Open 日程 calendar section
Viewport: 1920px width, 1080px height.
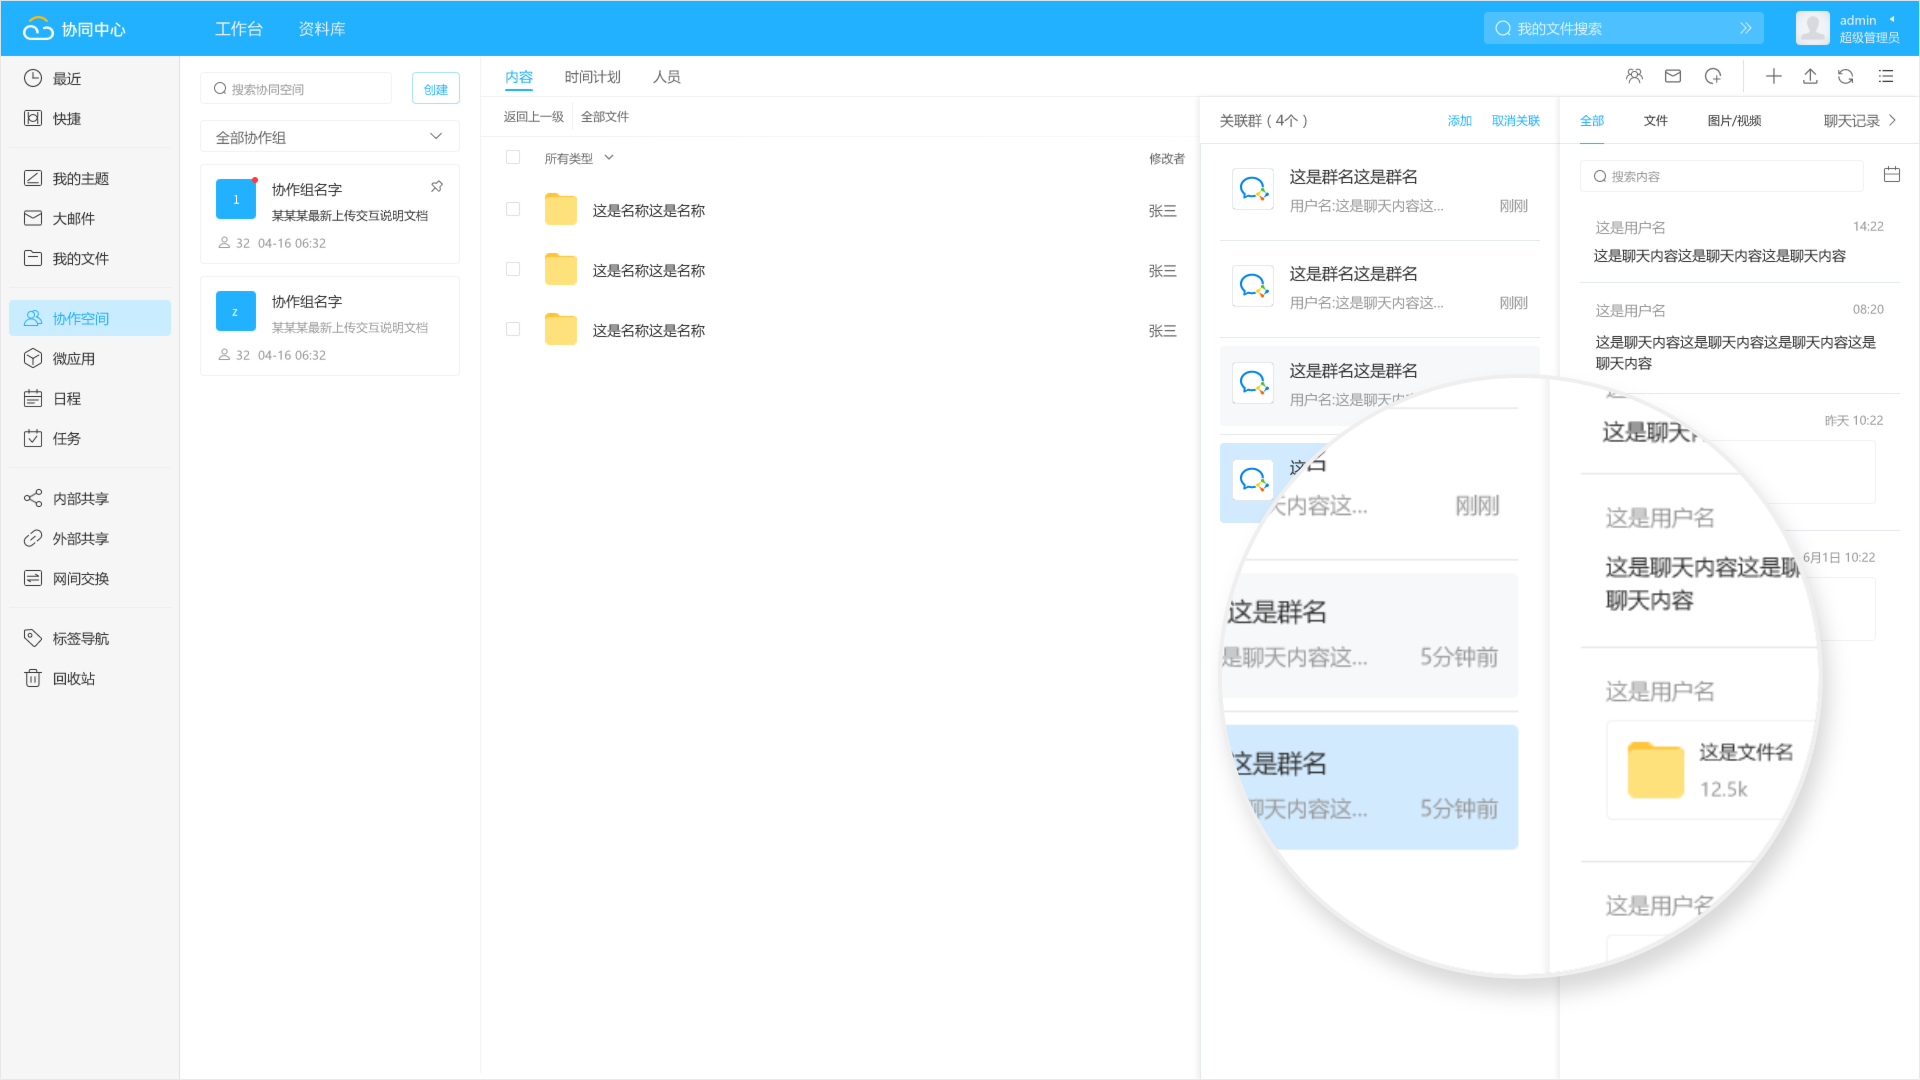(67, 398)
